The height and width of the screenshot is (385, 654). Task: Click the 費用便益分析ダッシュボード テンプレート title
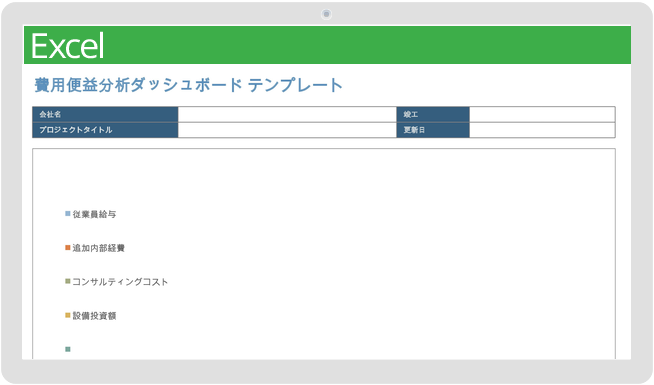(189, 85)
